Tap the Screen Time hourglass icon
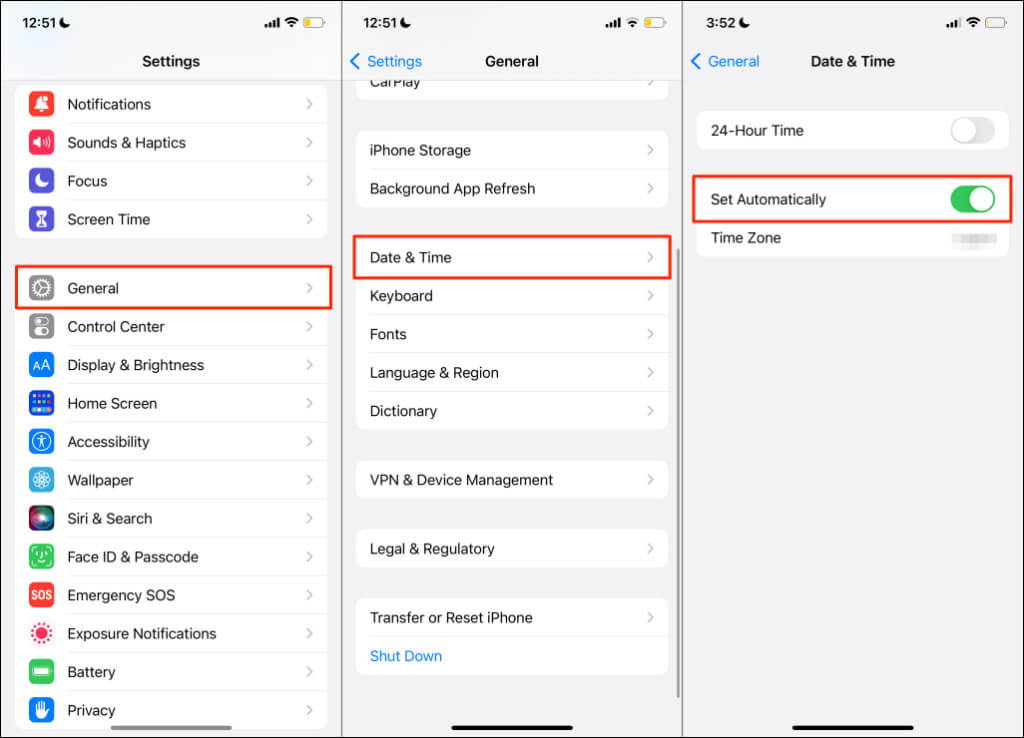 pyautogui.click(x=41, y=219)
